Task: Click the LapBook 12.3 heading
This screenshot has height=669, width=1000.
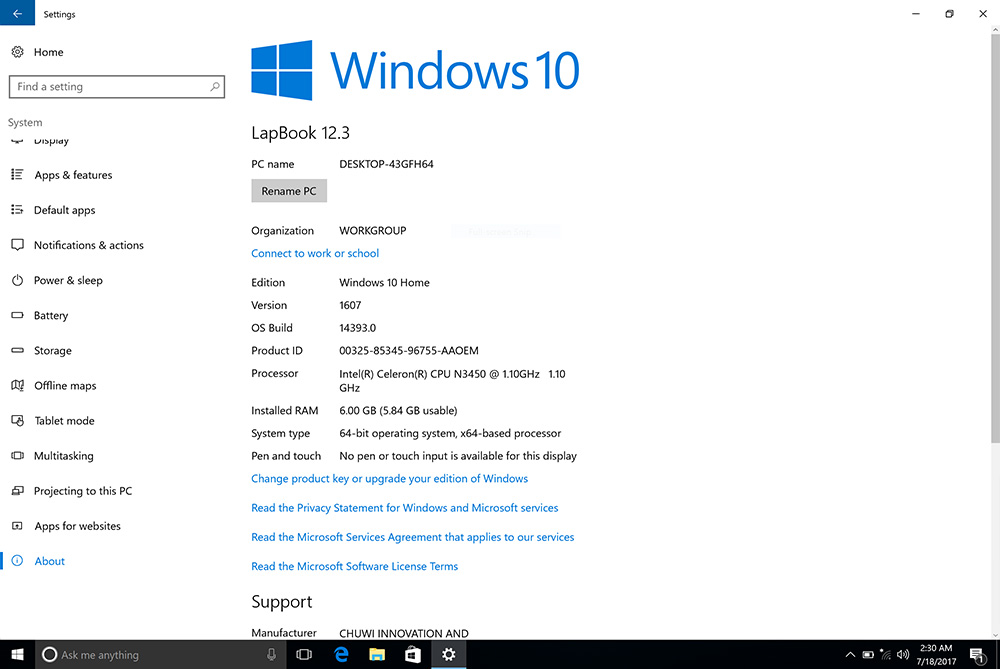Action: [x=300, y=133]
